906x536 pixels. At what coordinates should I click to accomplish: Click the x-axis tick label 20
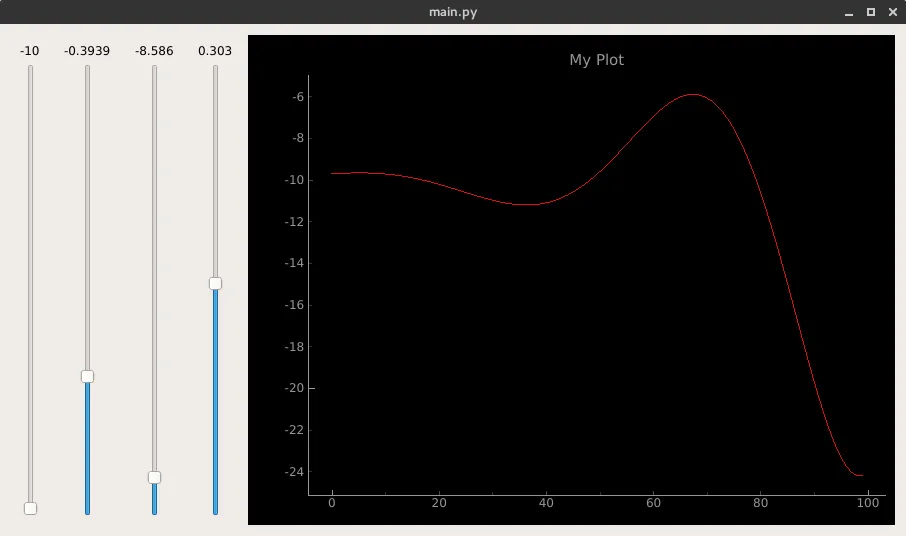point(439,502)
